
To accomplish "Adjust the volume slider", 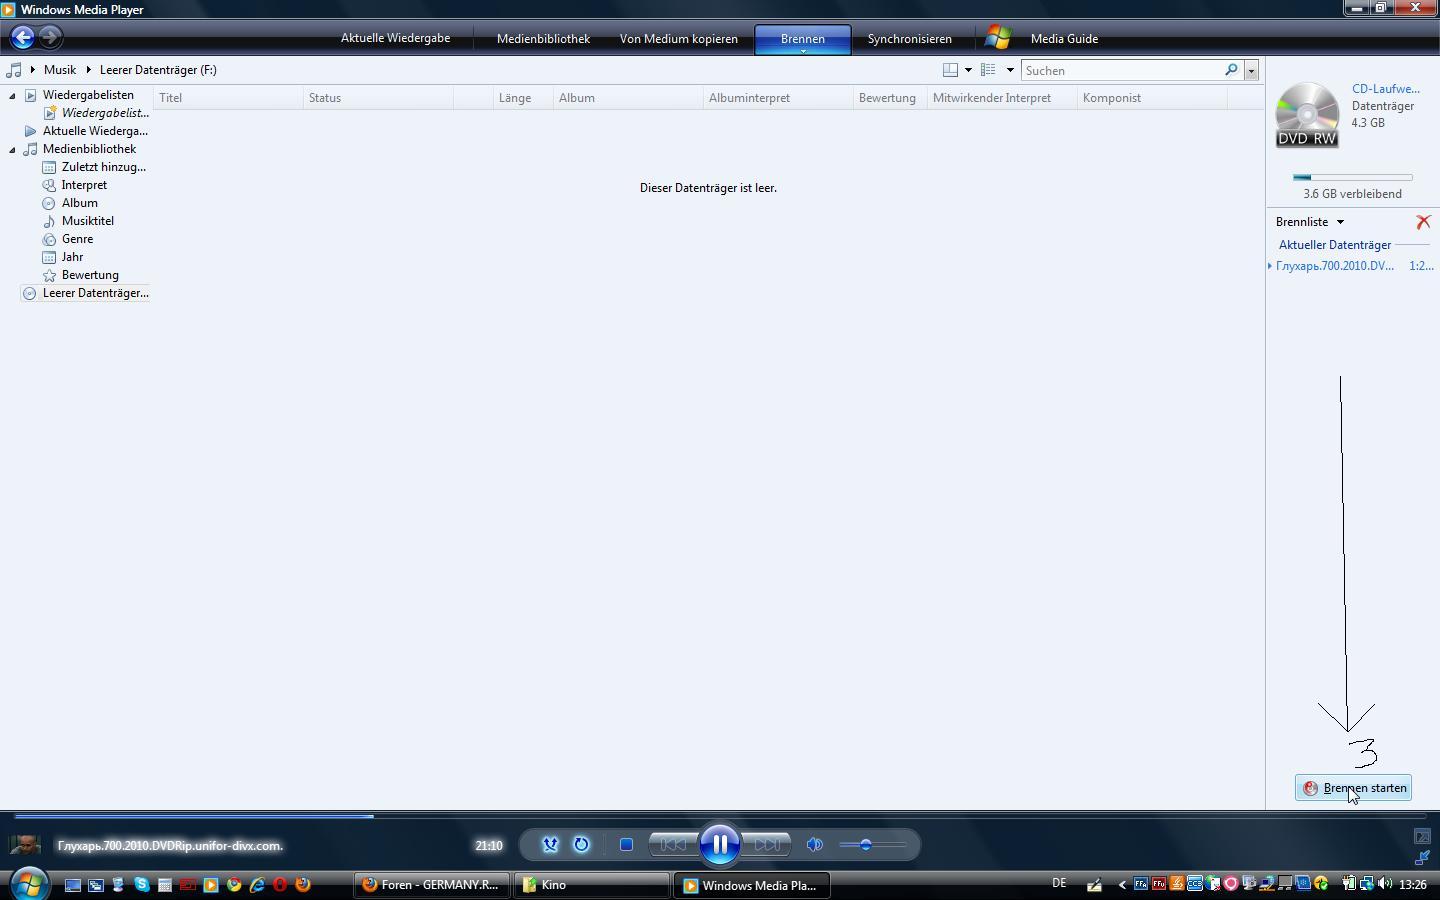I will pos(872,845).
